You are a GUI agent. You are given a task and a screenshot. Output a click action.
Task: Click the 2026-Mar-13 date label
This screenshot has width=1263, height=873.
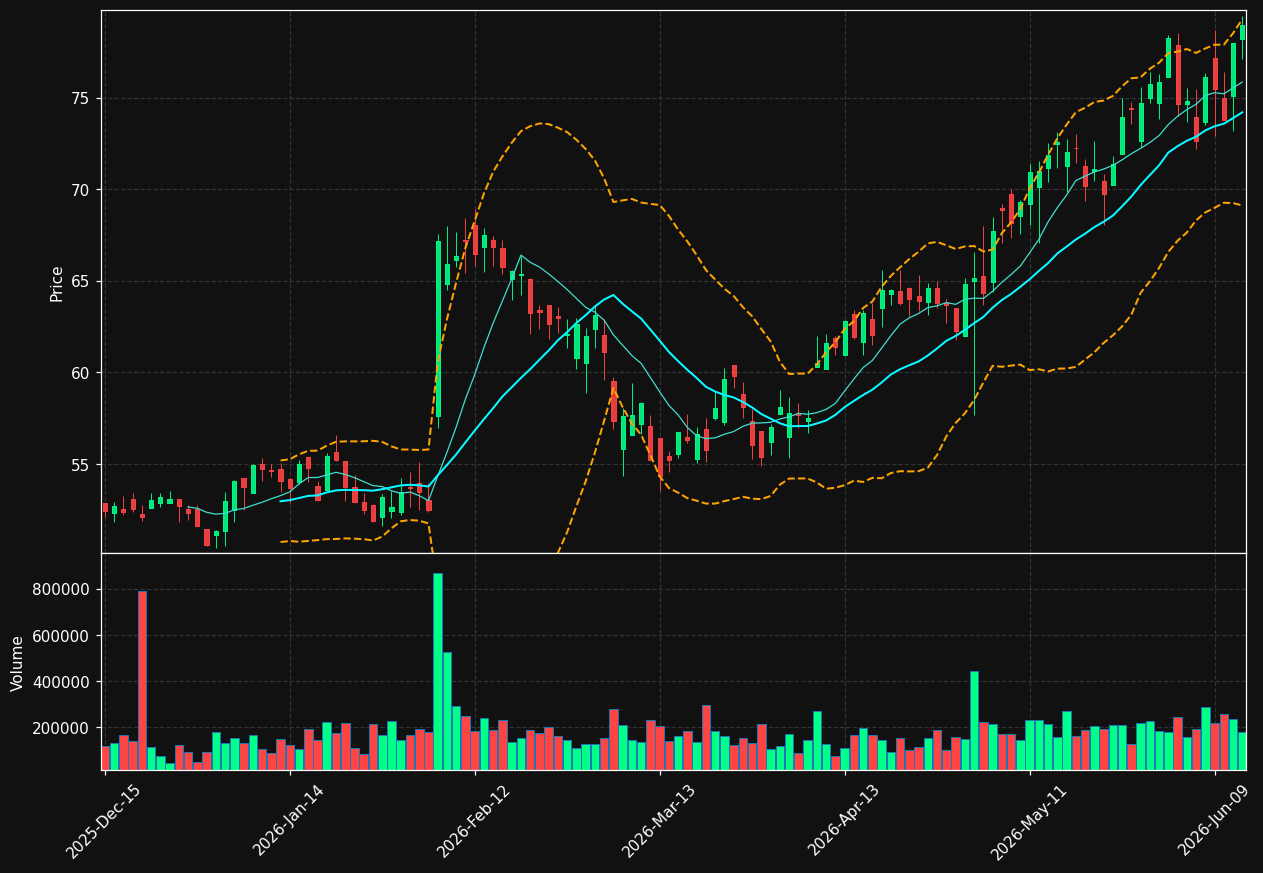(659, 820)
